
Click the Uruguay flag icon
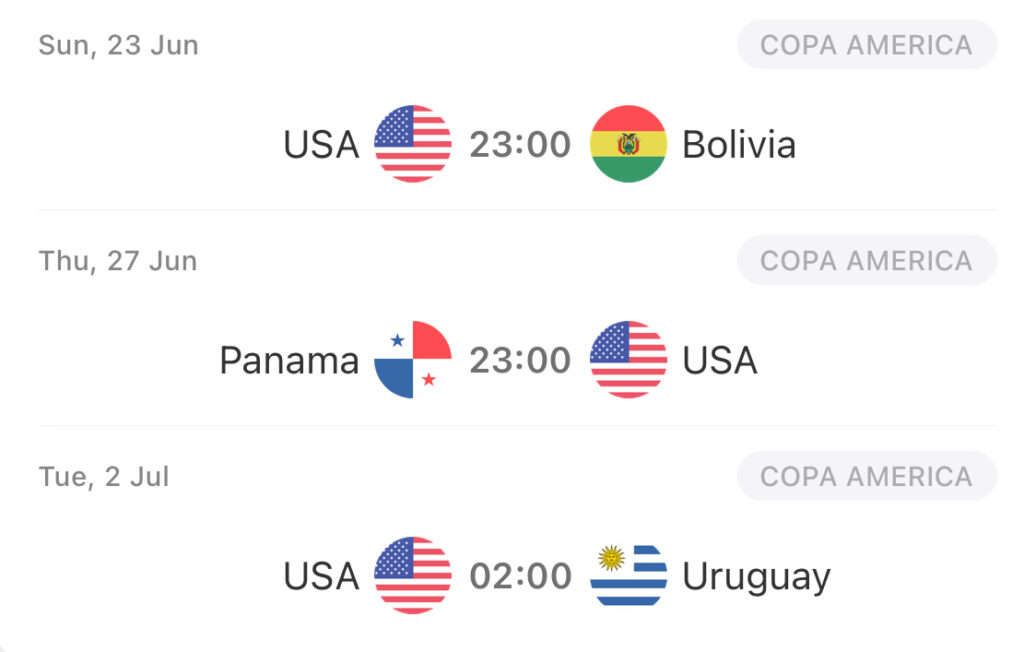[x=628, y=575]
